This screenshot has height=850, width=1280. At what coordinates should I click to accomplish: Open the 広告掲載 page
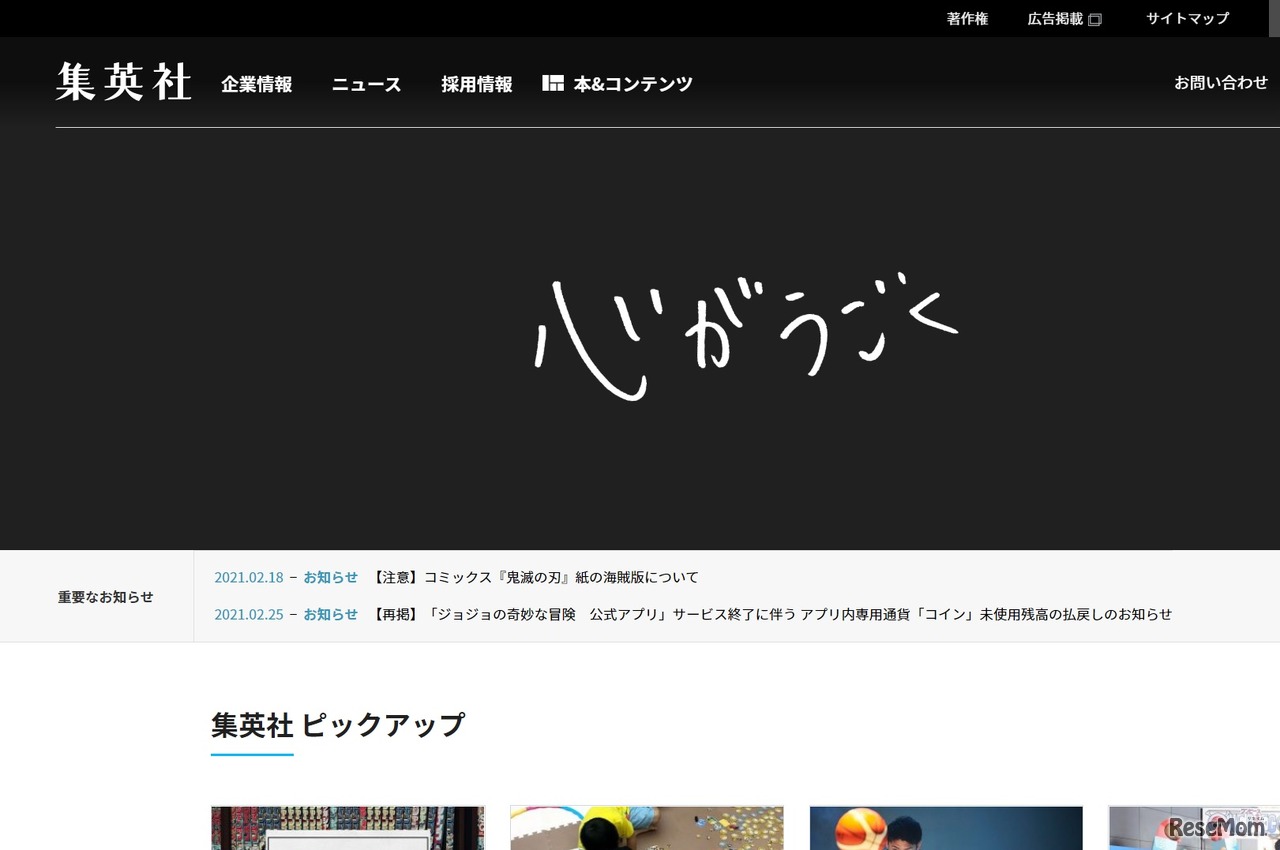1058,18
